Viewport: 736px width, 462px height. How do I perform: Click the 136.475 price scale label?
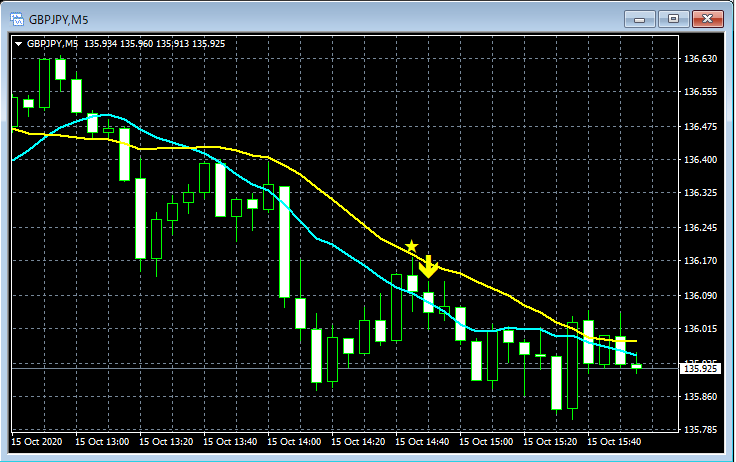coord(700,126)
